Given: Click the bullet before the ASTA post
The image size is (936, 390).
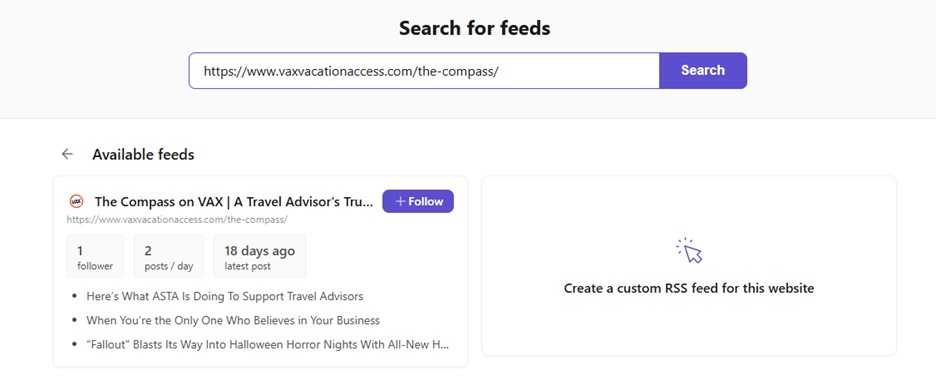Looking at the screenshot, I should (75, 296).
